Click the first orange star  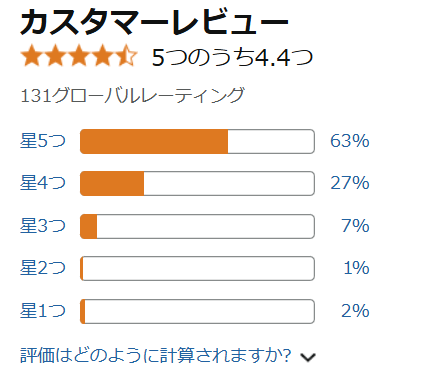32,56
